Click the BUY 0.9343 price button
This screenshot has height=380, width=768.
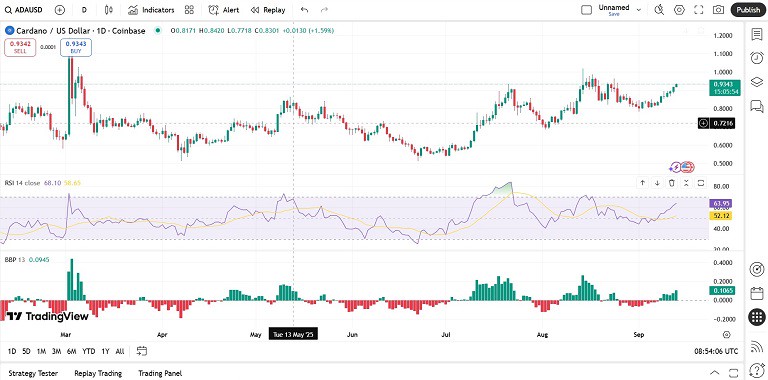[x=76, y=48]
